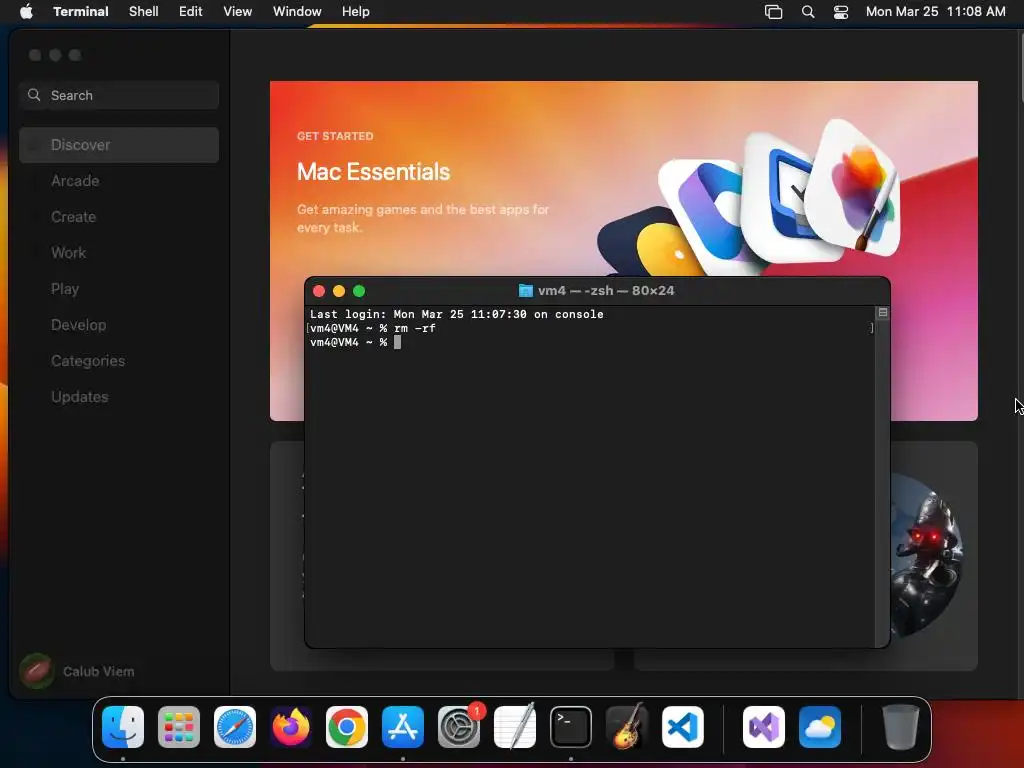Click the Calub Viem account avatar
Image resolution: width=1024 pixels, height=768 pixels.
[37, 671]
